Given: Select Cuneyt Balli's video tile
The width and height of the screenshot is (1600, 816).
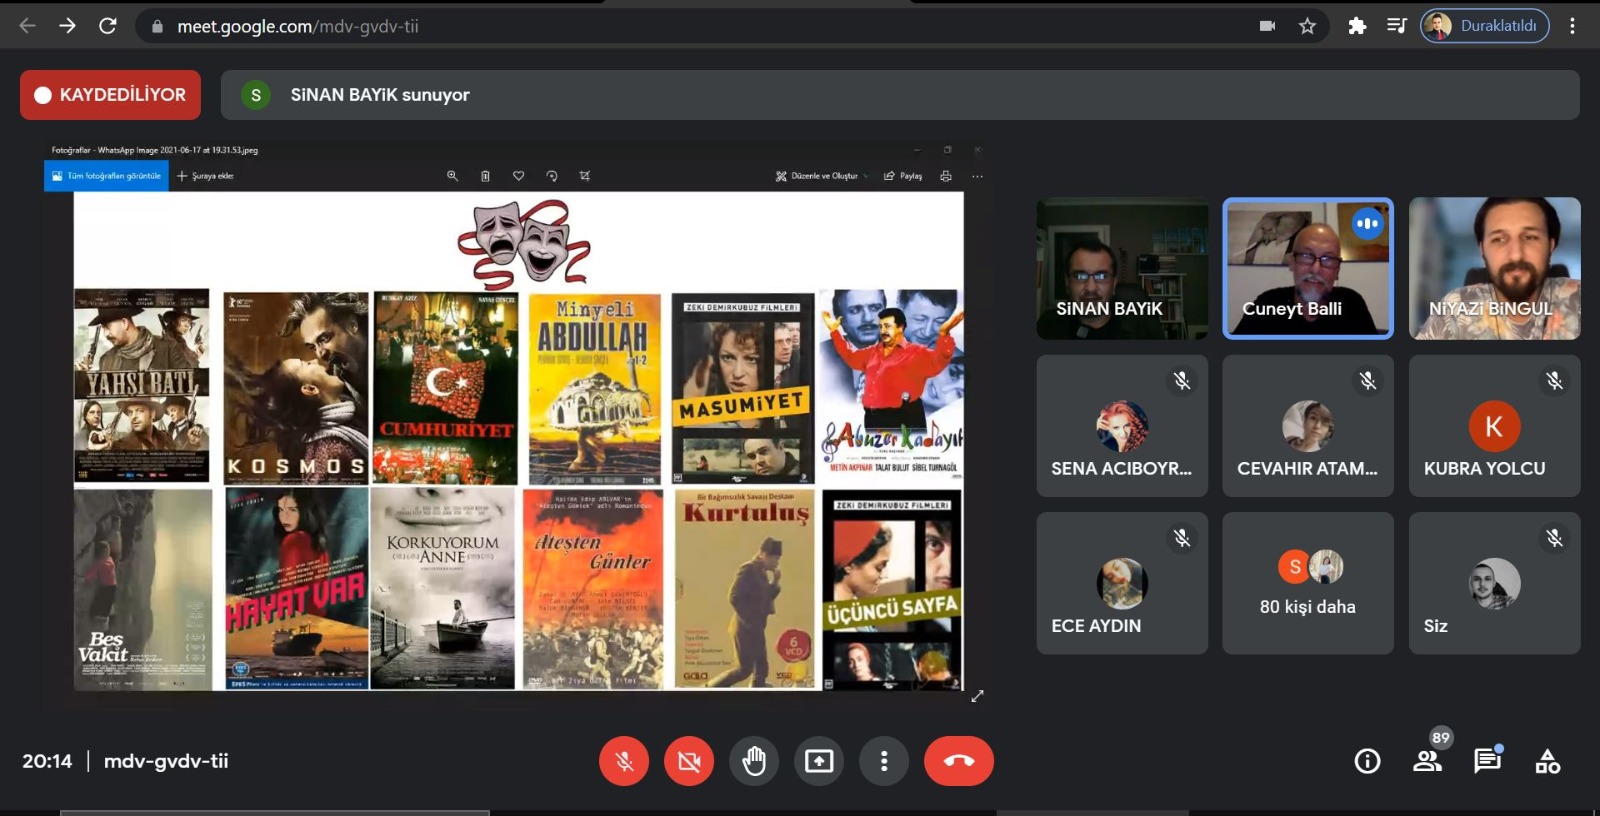Looking at the screenshot, I should point(1307,268).
